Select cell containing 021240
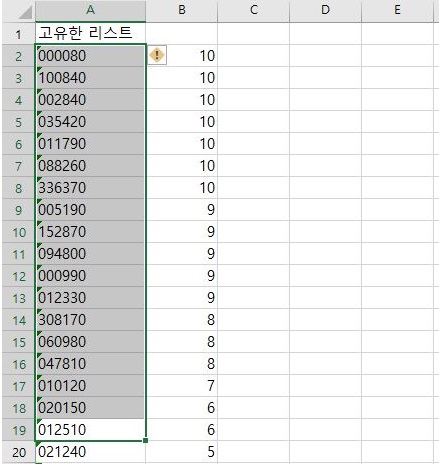The width and height of the screenshot is (439, 464). tap(90, 452)
